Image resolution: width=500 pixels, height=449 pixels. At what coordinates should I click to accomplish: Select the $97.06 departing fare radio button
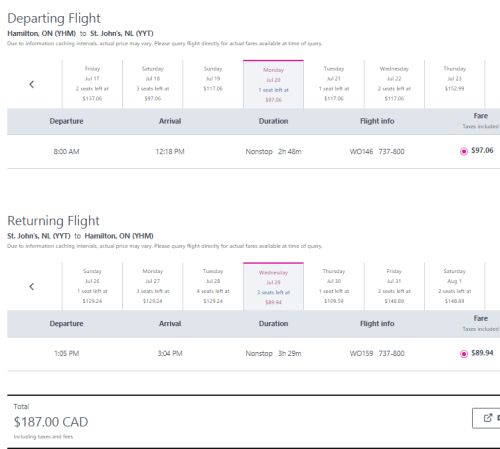pyautogui.click(x=464, y=151)
